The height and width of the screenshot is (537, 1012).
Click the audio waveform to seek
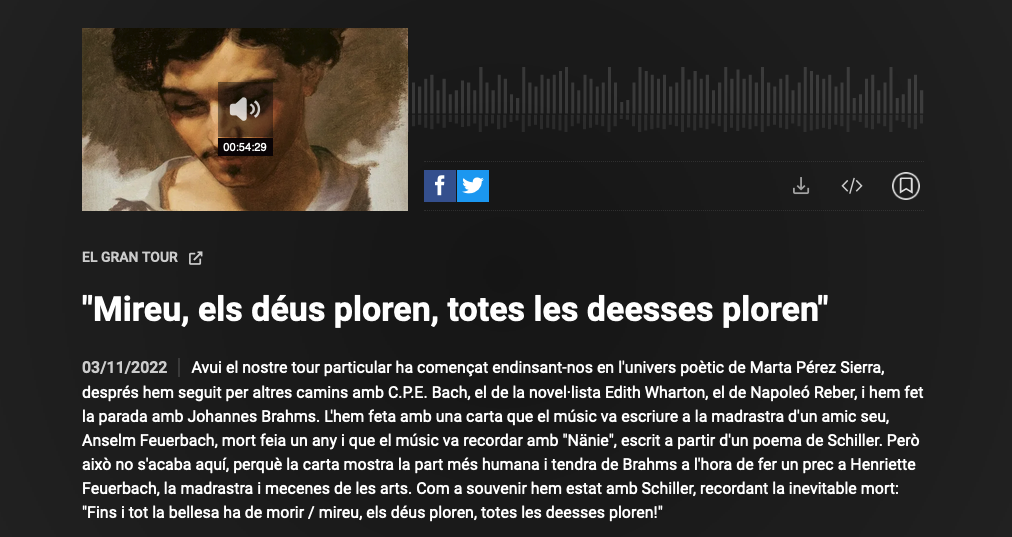coord(667,99)
